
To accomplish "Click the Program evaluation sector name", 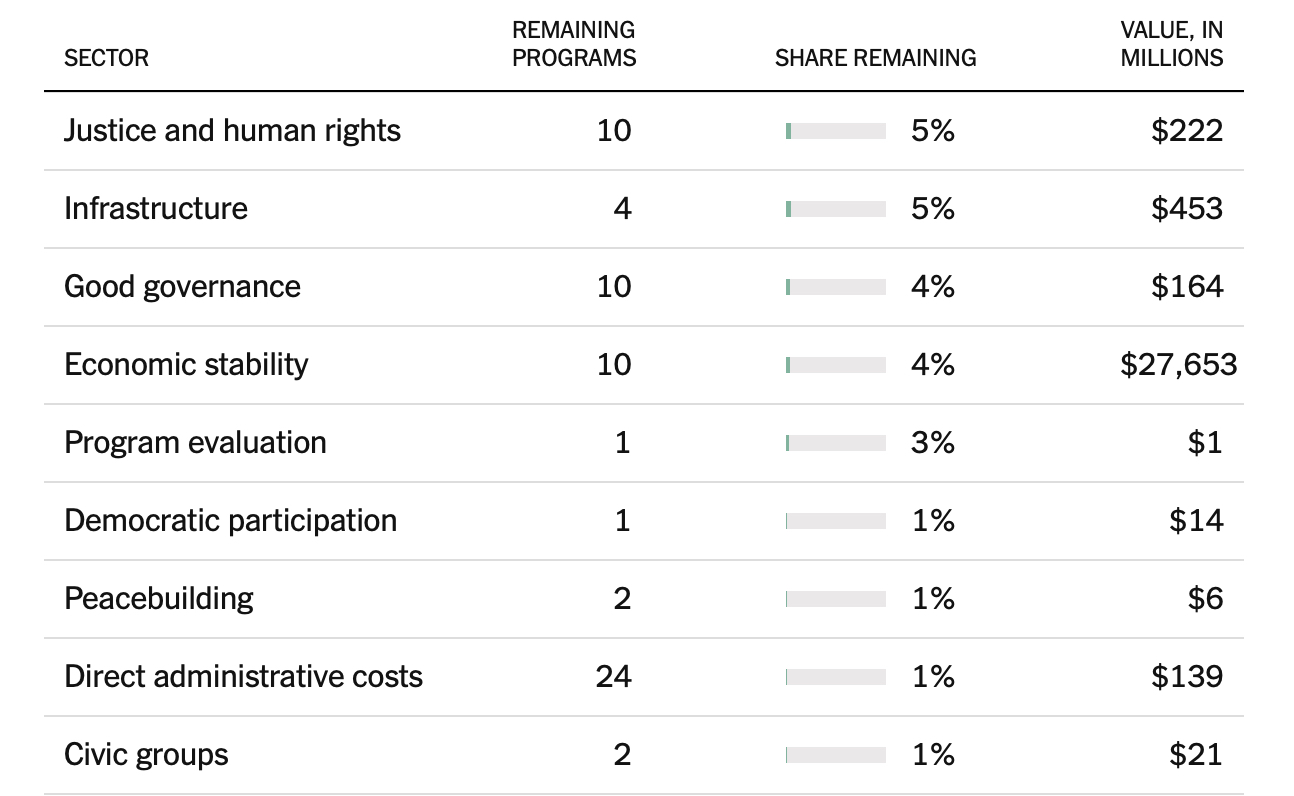I will click(195, 442).
